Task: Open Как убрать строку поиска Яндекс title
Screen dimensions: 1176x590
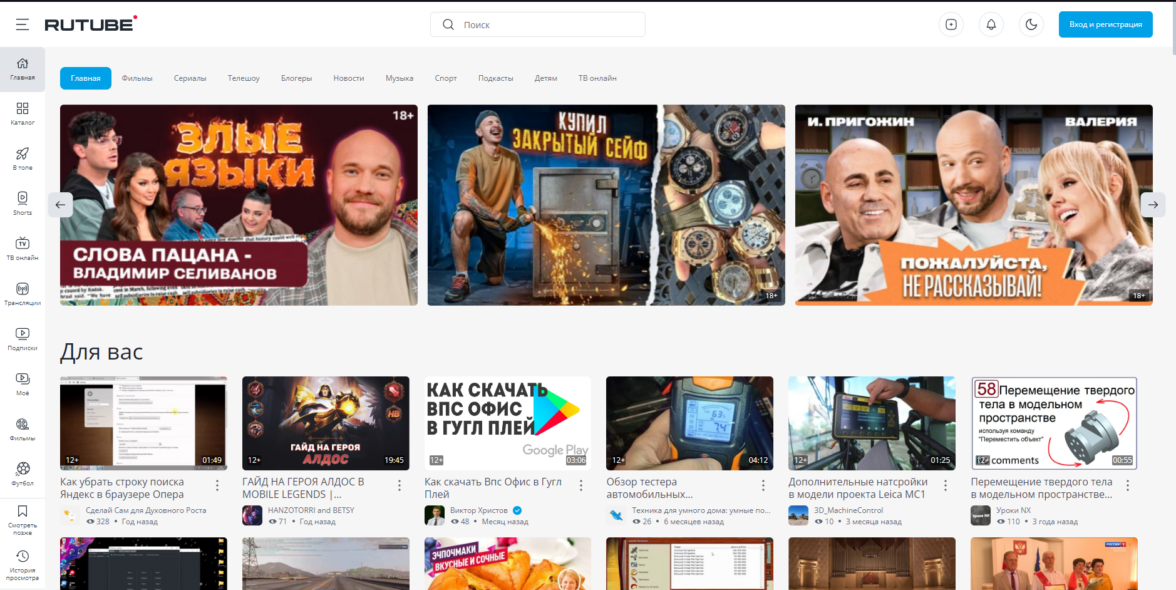Action: click(x=122, y=488)
